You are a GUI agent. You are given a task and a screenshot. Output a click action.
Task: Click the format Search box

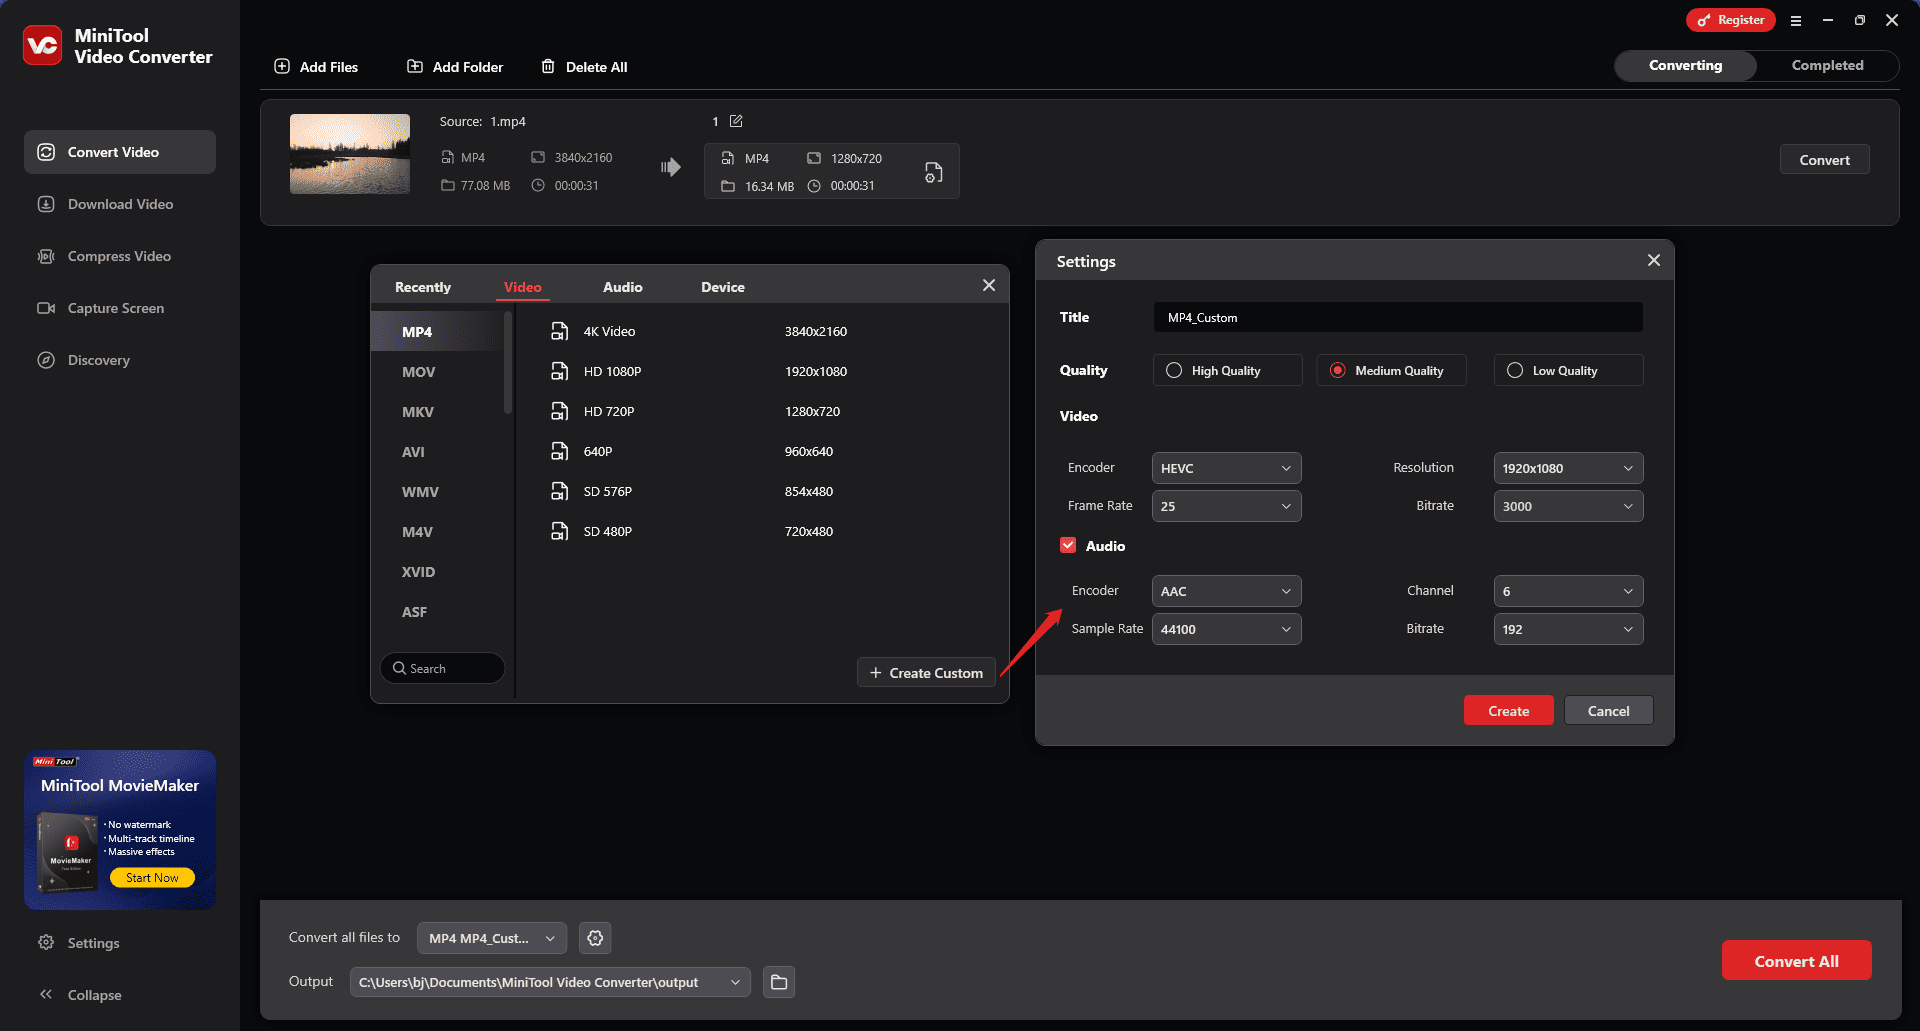[x=442, y=668]
